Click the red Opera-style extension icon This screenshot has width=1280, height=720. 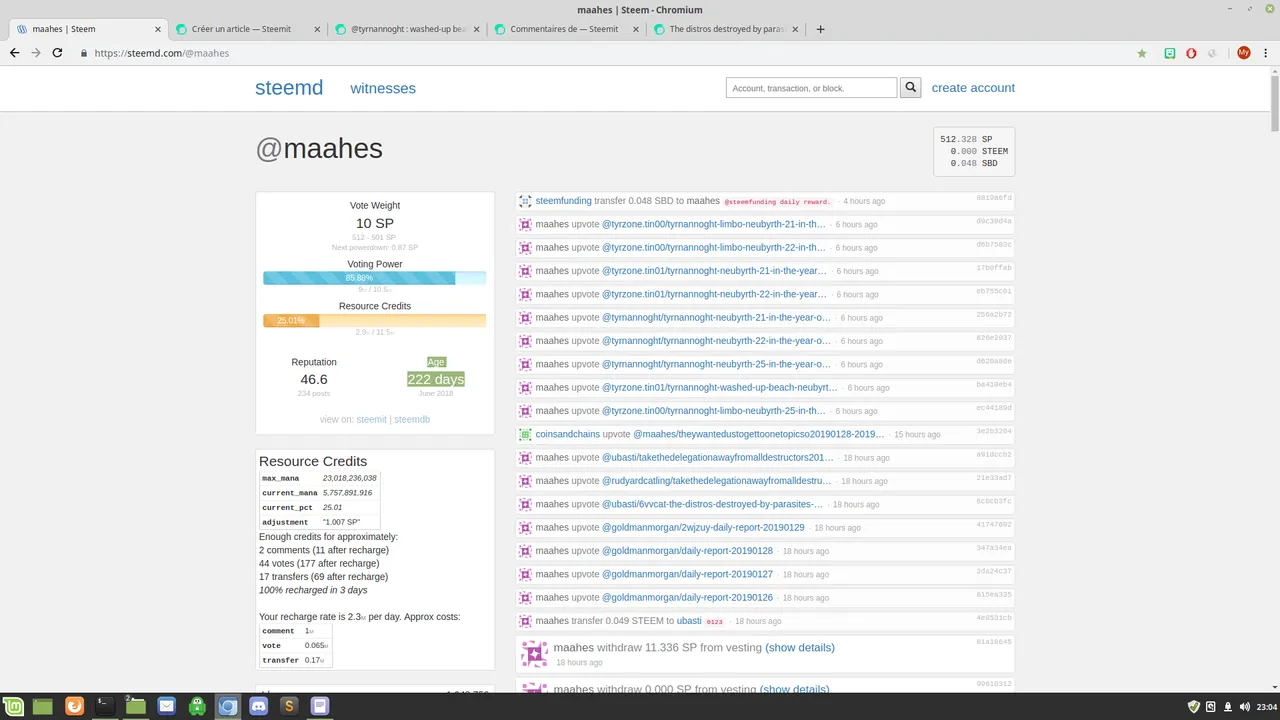(x=1191, y=53)
